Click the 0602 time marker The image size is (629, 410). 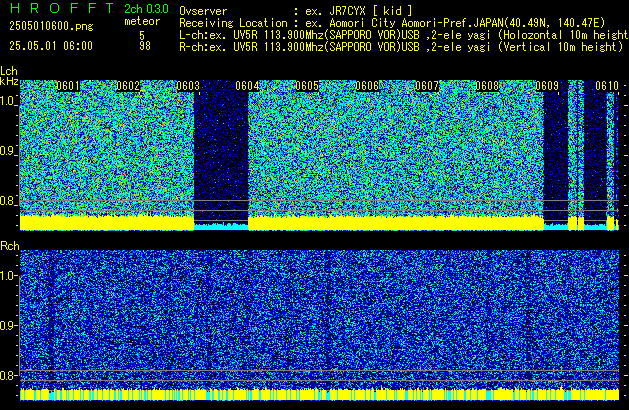(128, 86)
